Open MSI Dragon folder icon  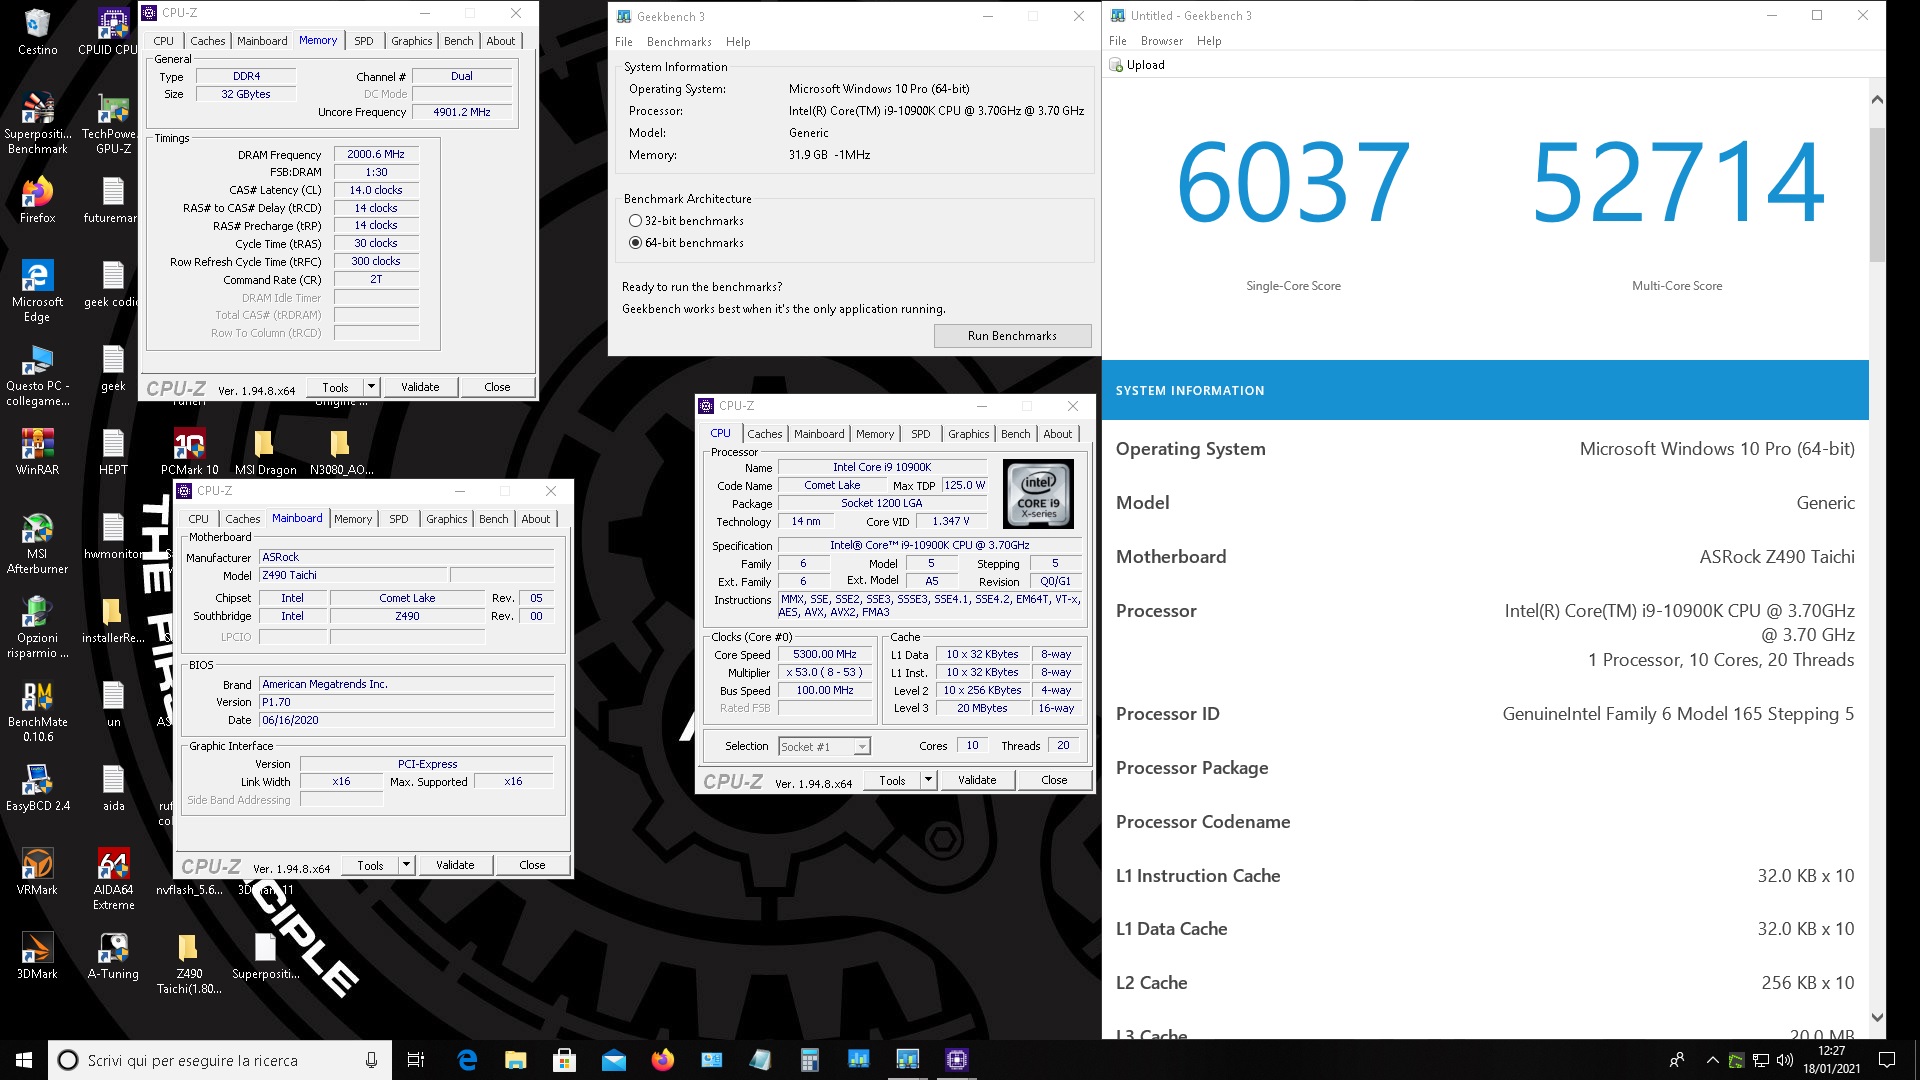point(265,451)
